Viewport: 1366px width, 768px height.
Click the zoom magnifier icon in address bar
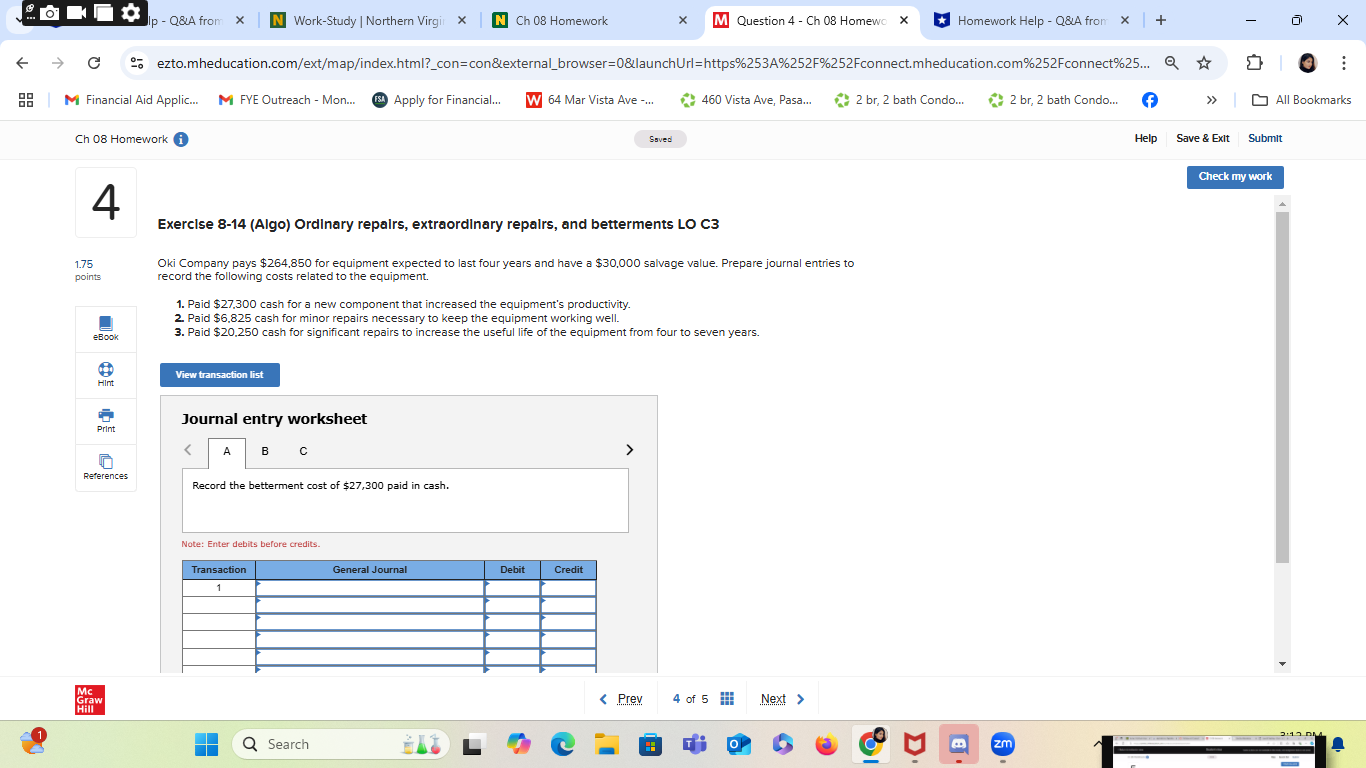[x=1171, y=63]
